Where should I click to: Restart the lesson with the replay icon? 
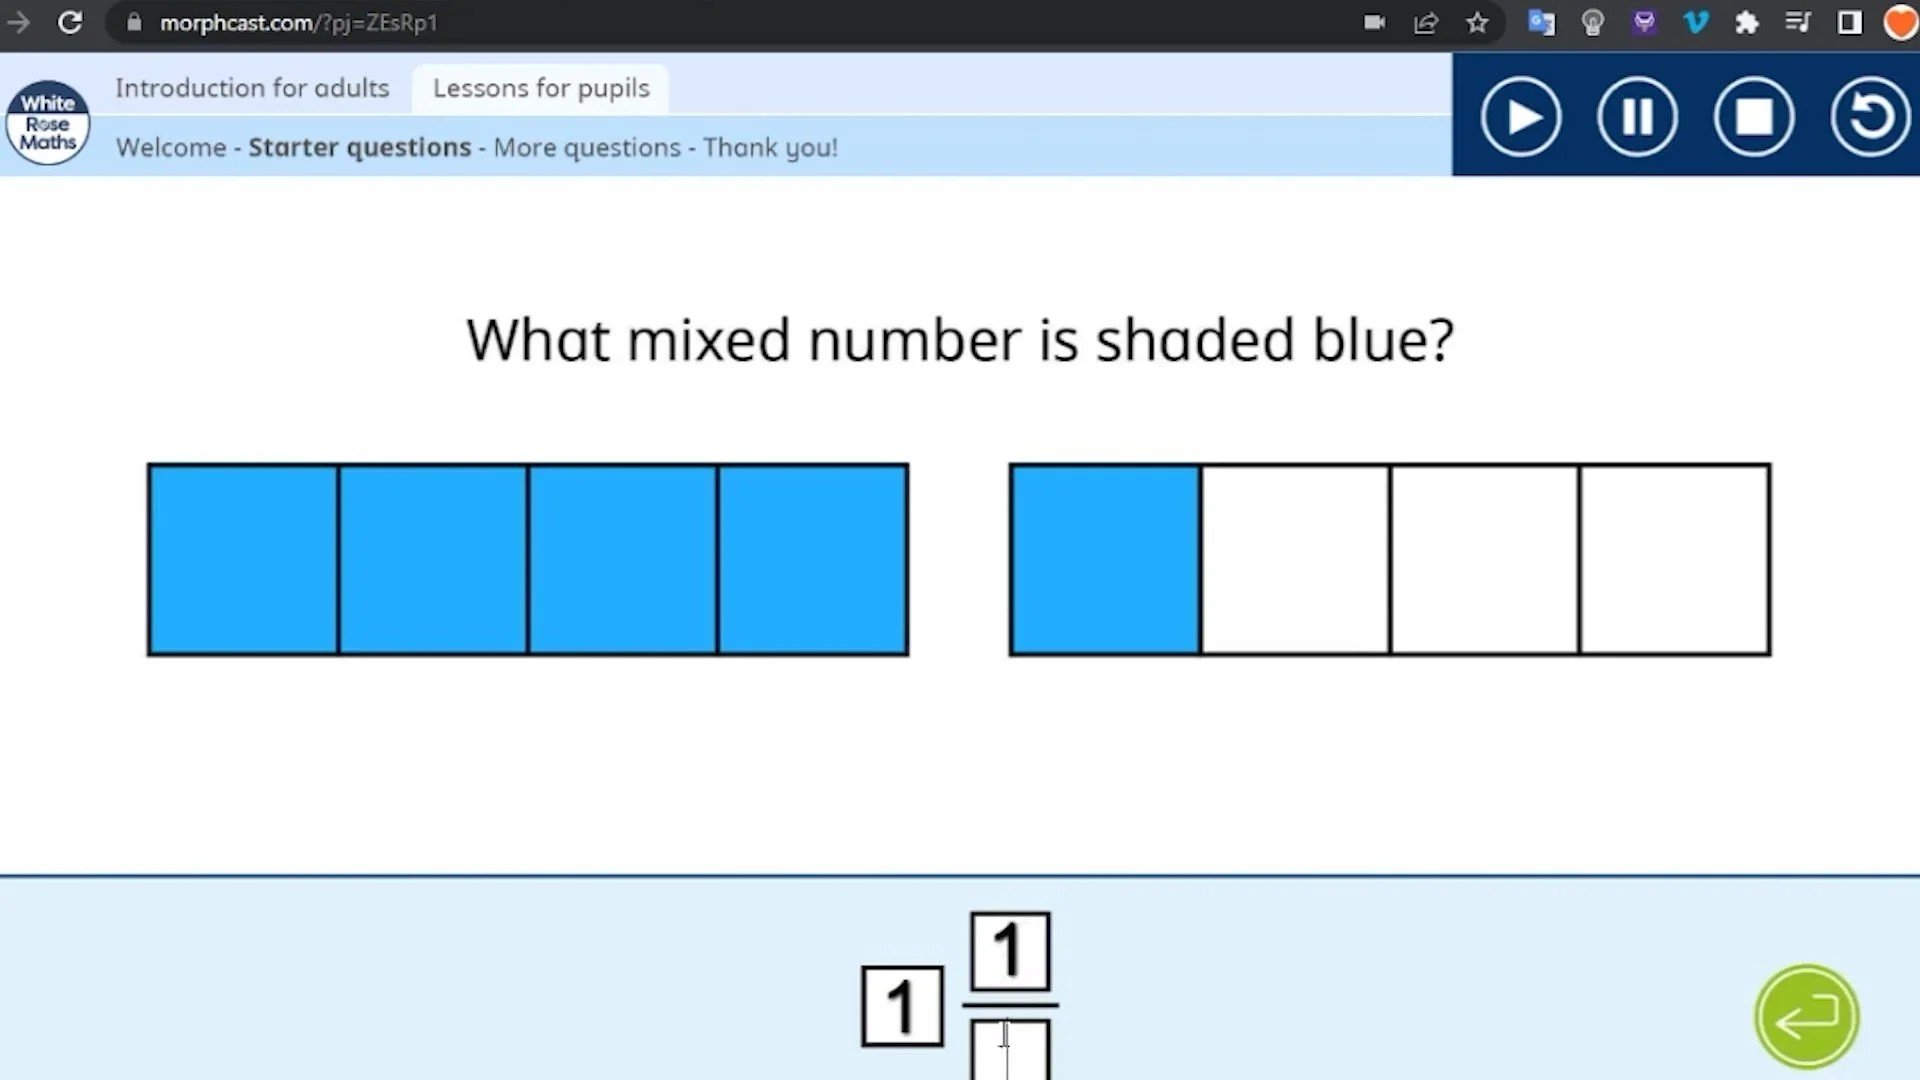(1870, 116)
